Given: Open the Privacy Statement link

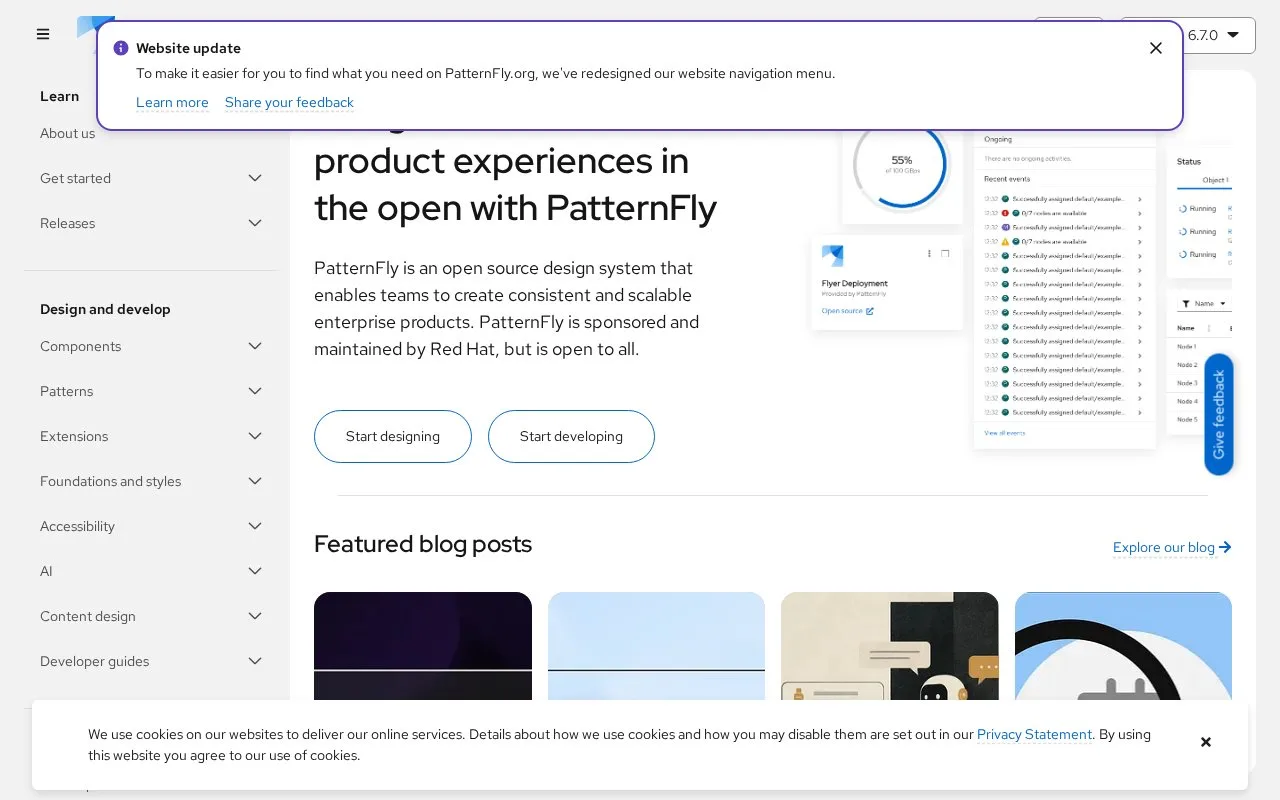Looking at the screenshot, I should (1034, 734).
